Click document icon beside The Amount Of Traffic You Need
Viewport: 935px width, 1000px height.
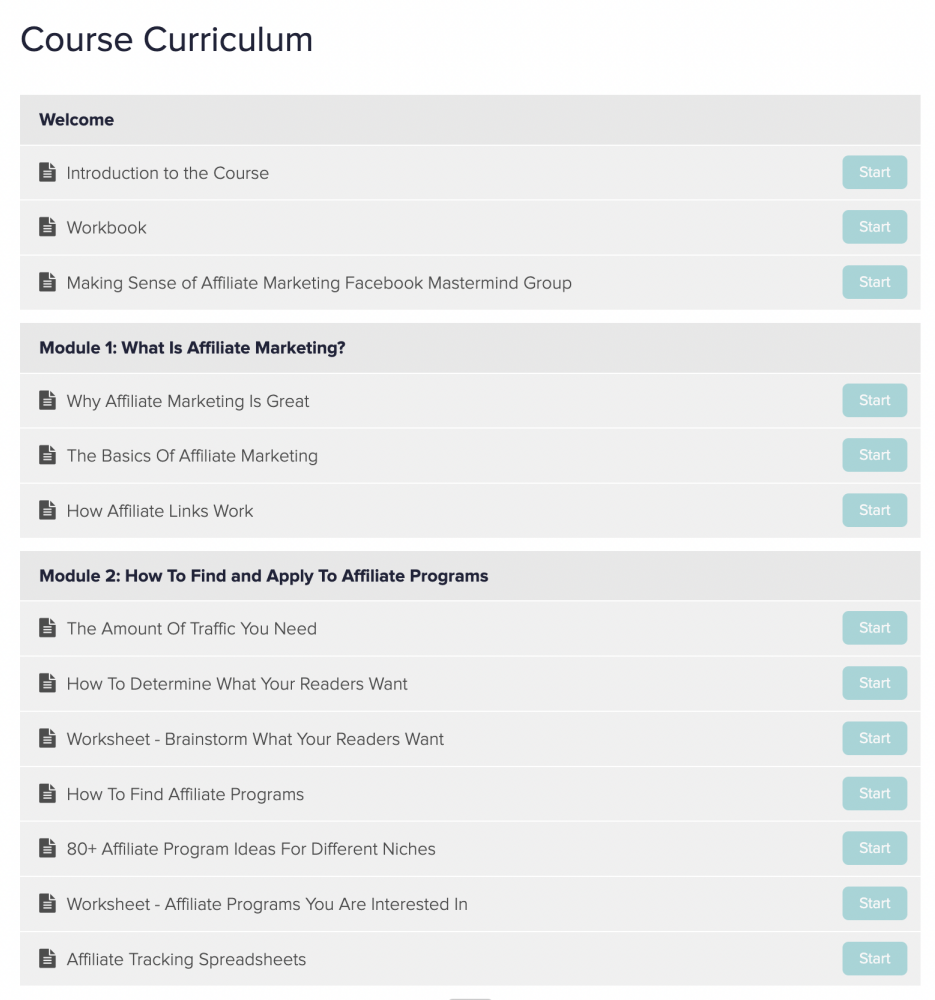[47, 628]
